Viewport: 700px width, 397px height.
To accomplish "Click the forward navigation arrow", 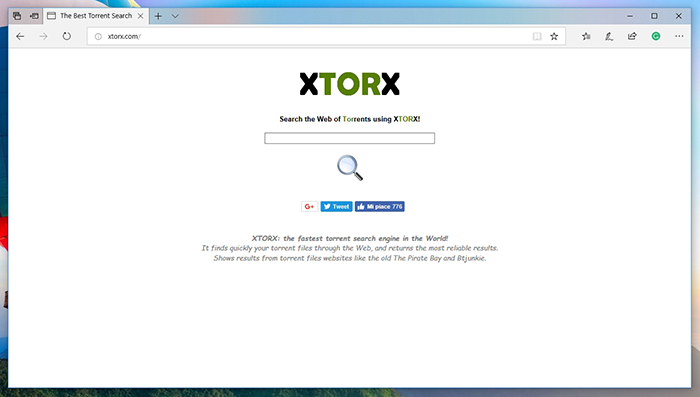I will [43, 37].
